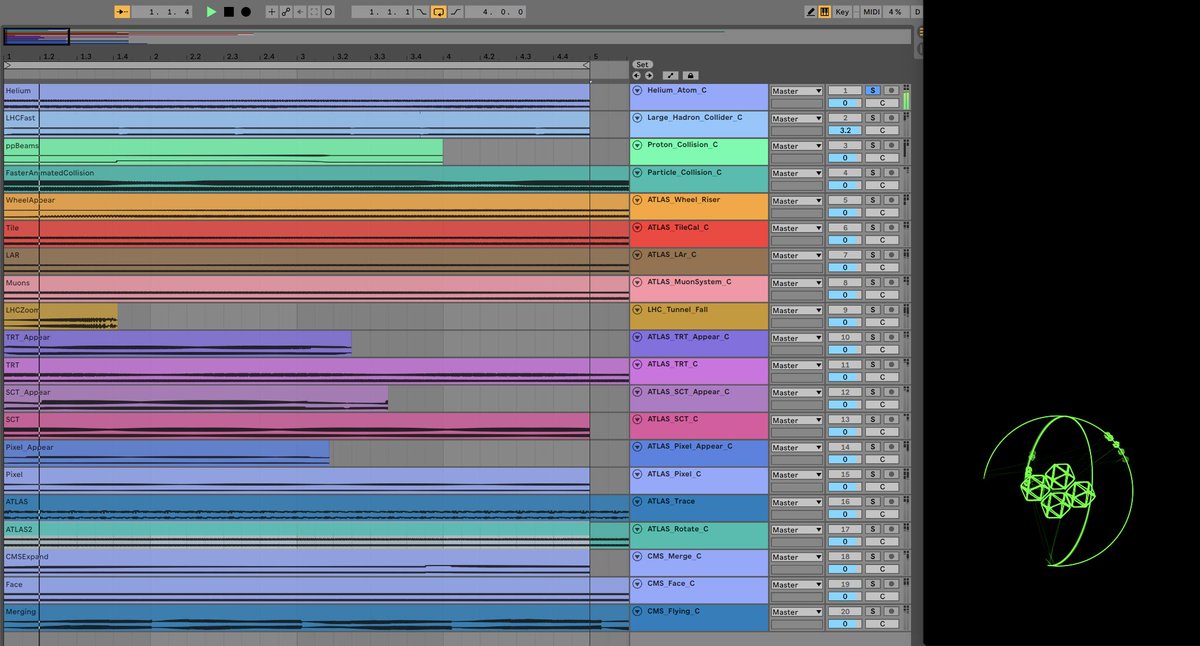Collapse the ATLAS_Rotate_C track
This screenshot has width=1200, height=646.
tap(637, 529)
